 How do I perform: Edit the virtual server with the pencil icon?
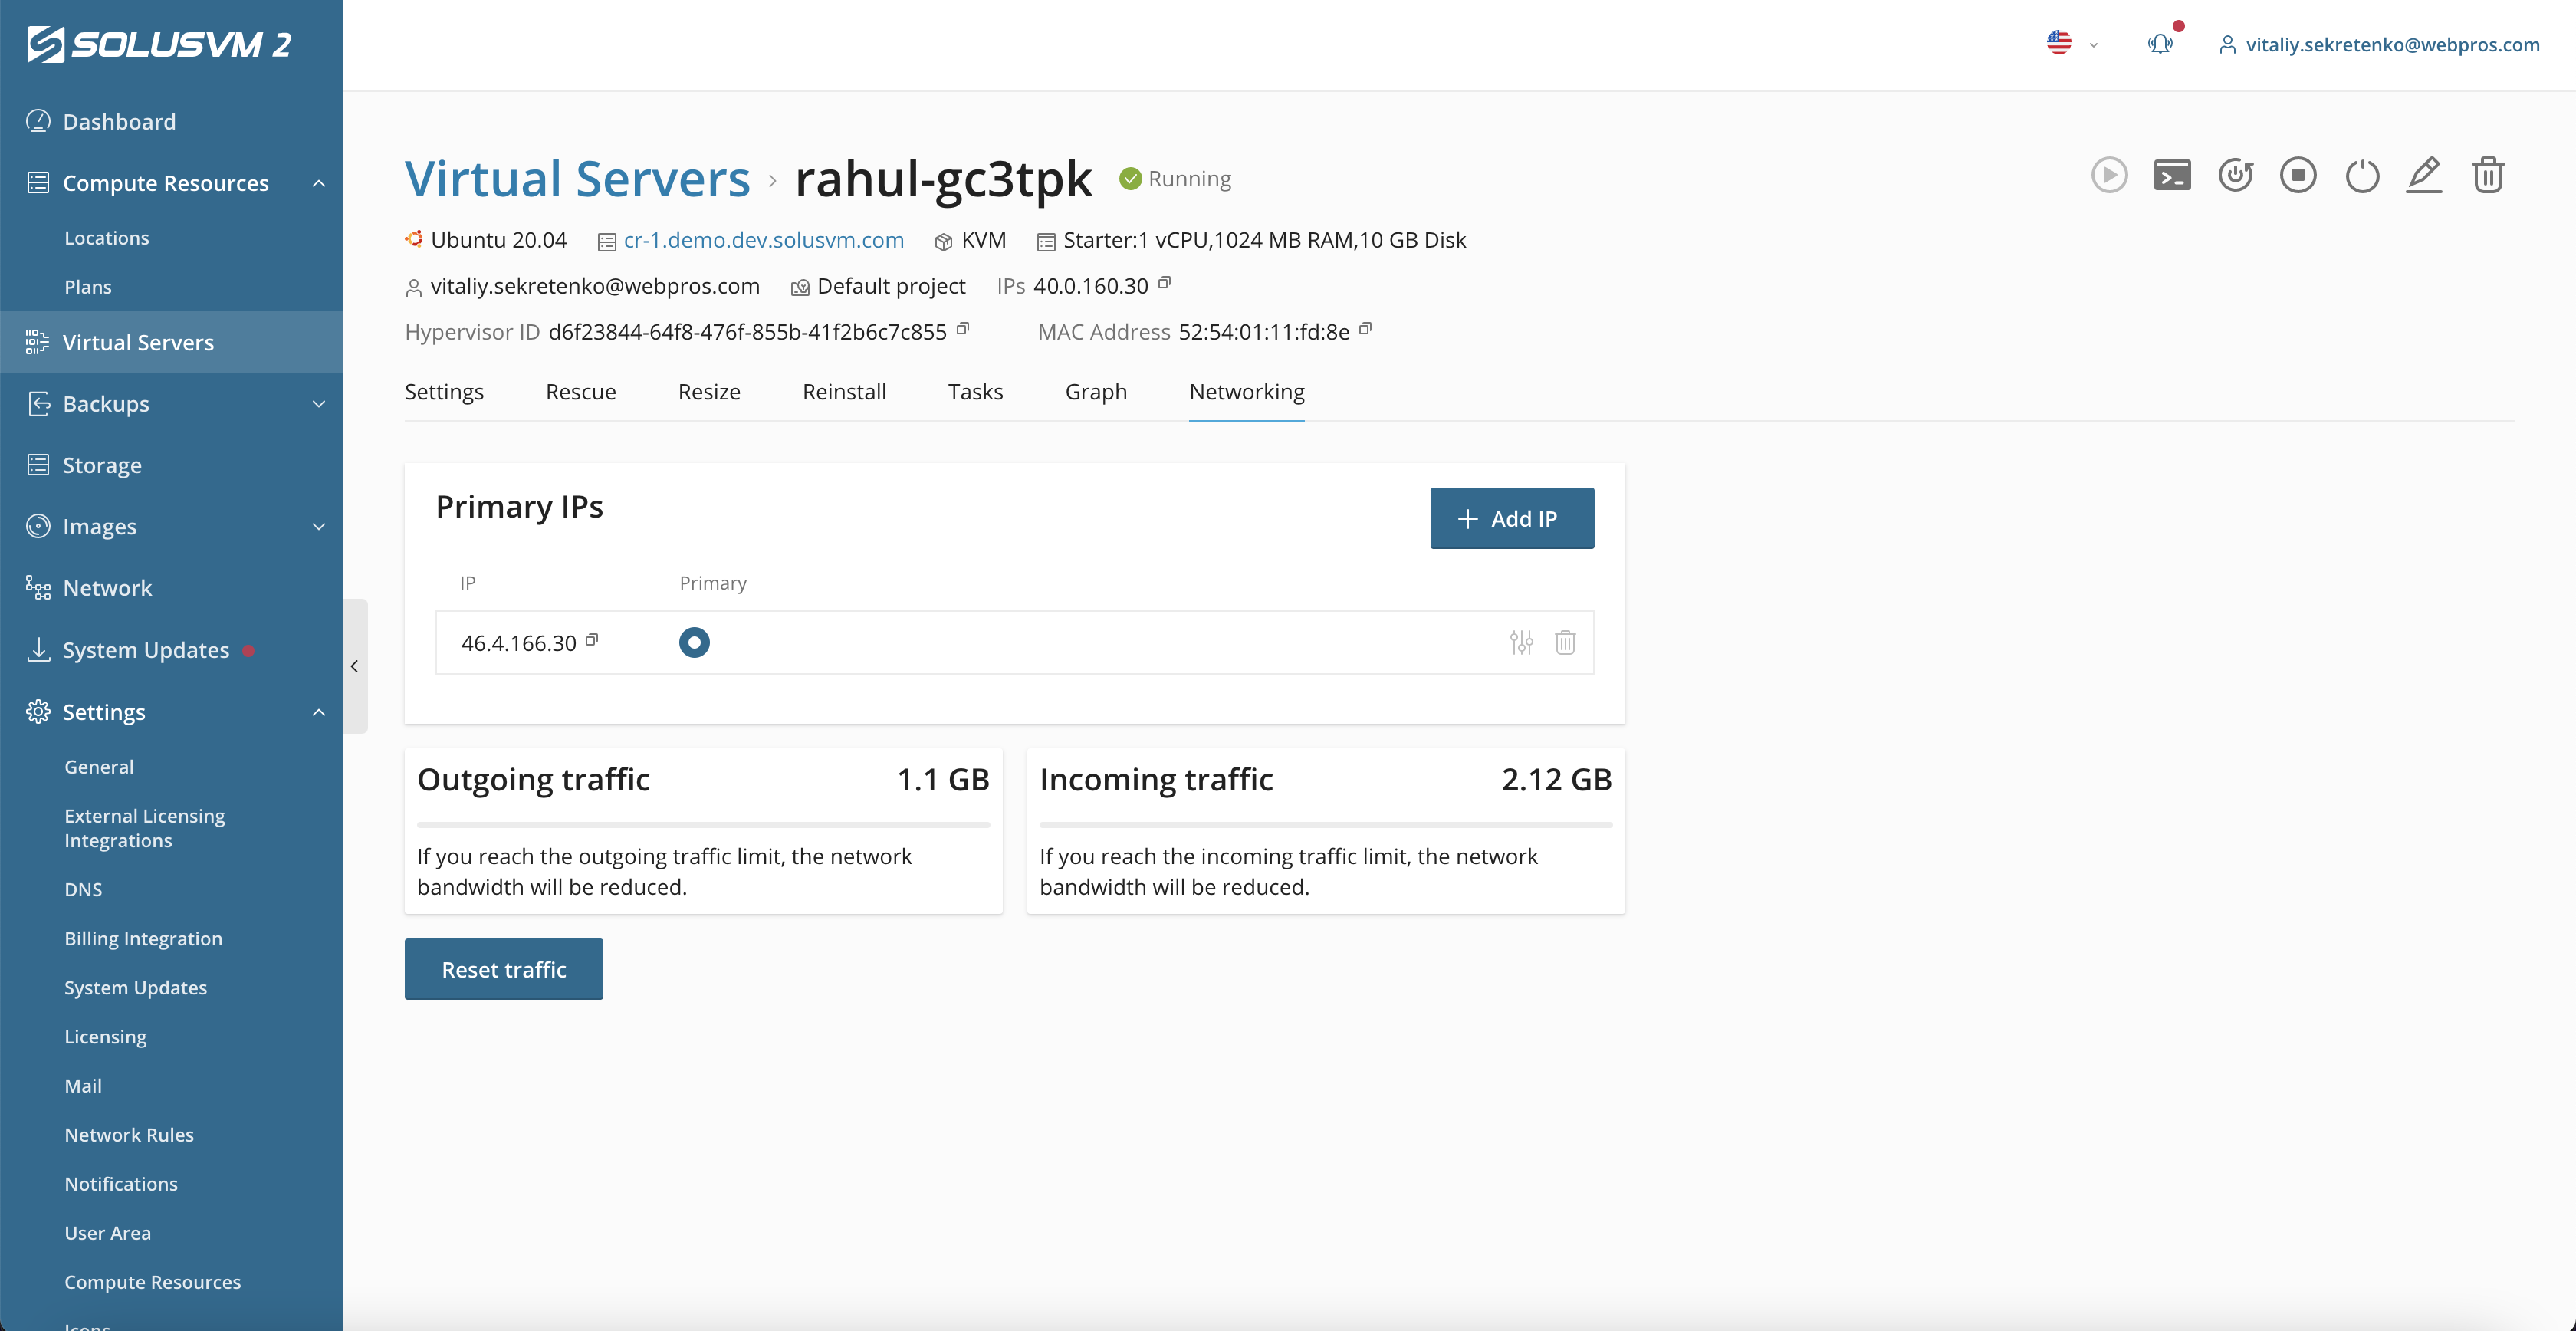(2424, 175)
